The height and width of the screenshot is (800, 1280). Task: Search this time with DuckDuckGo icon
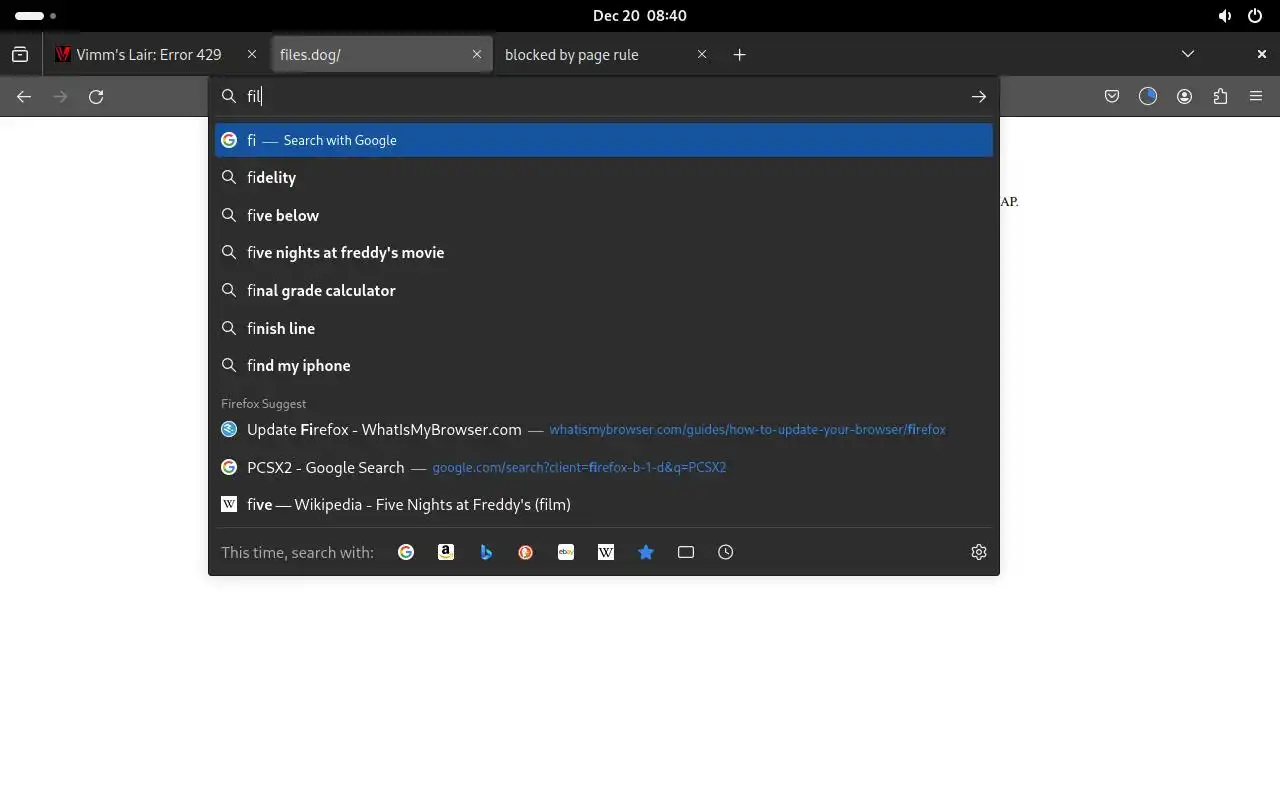[x=526, y=552]
